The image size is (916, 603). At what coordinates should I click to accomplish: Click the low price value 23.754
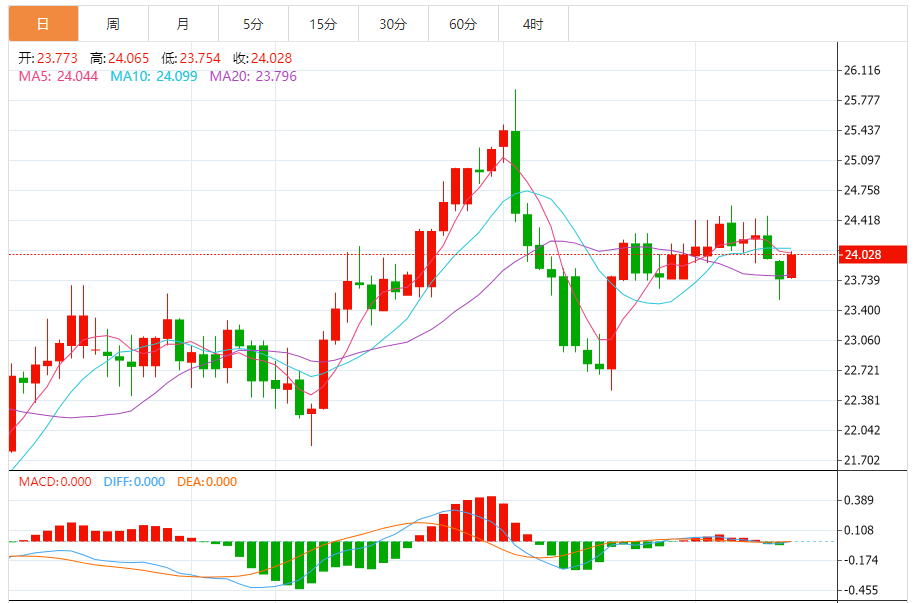(200, 58)
